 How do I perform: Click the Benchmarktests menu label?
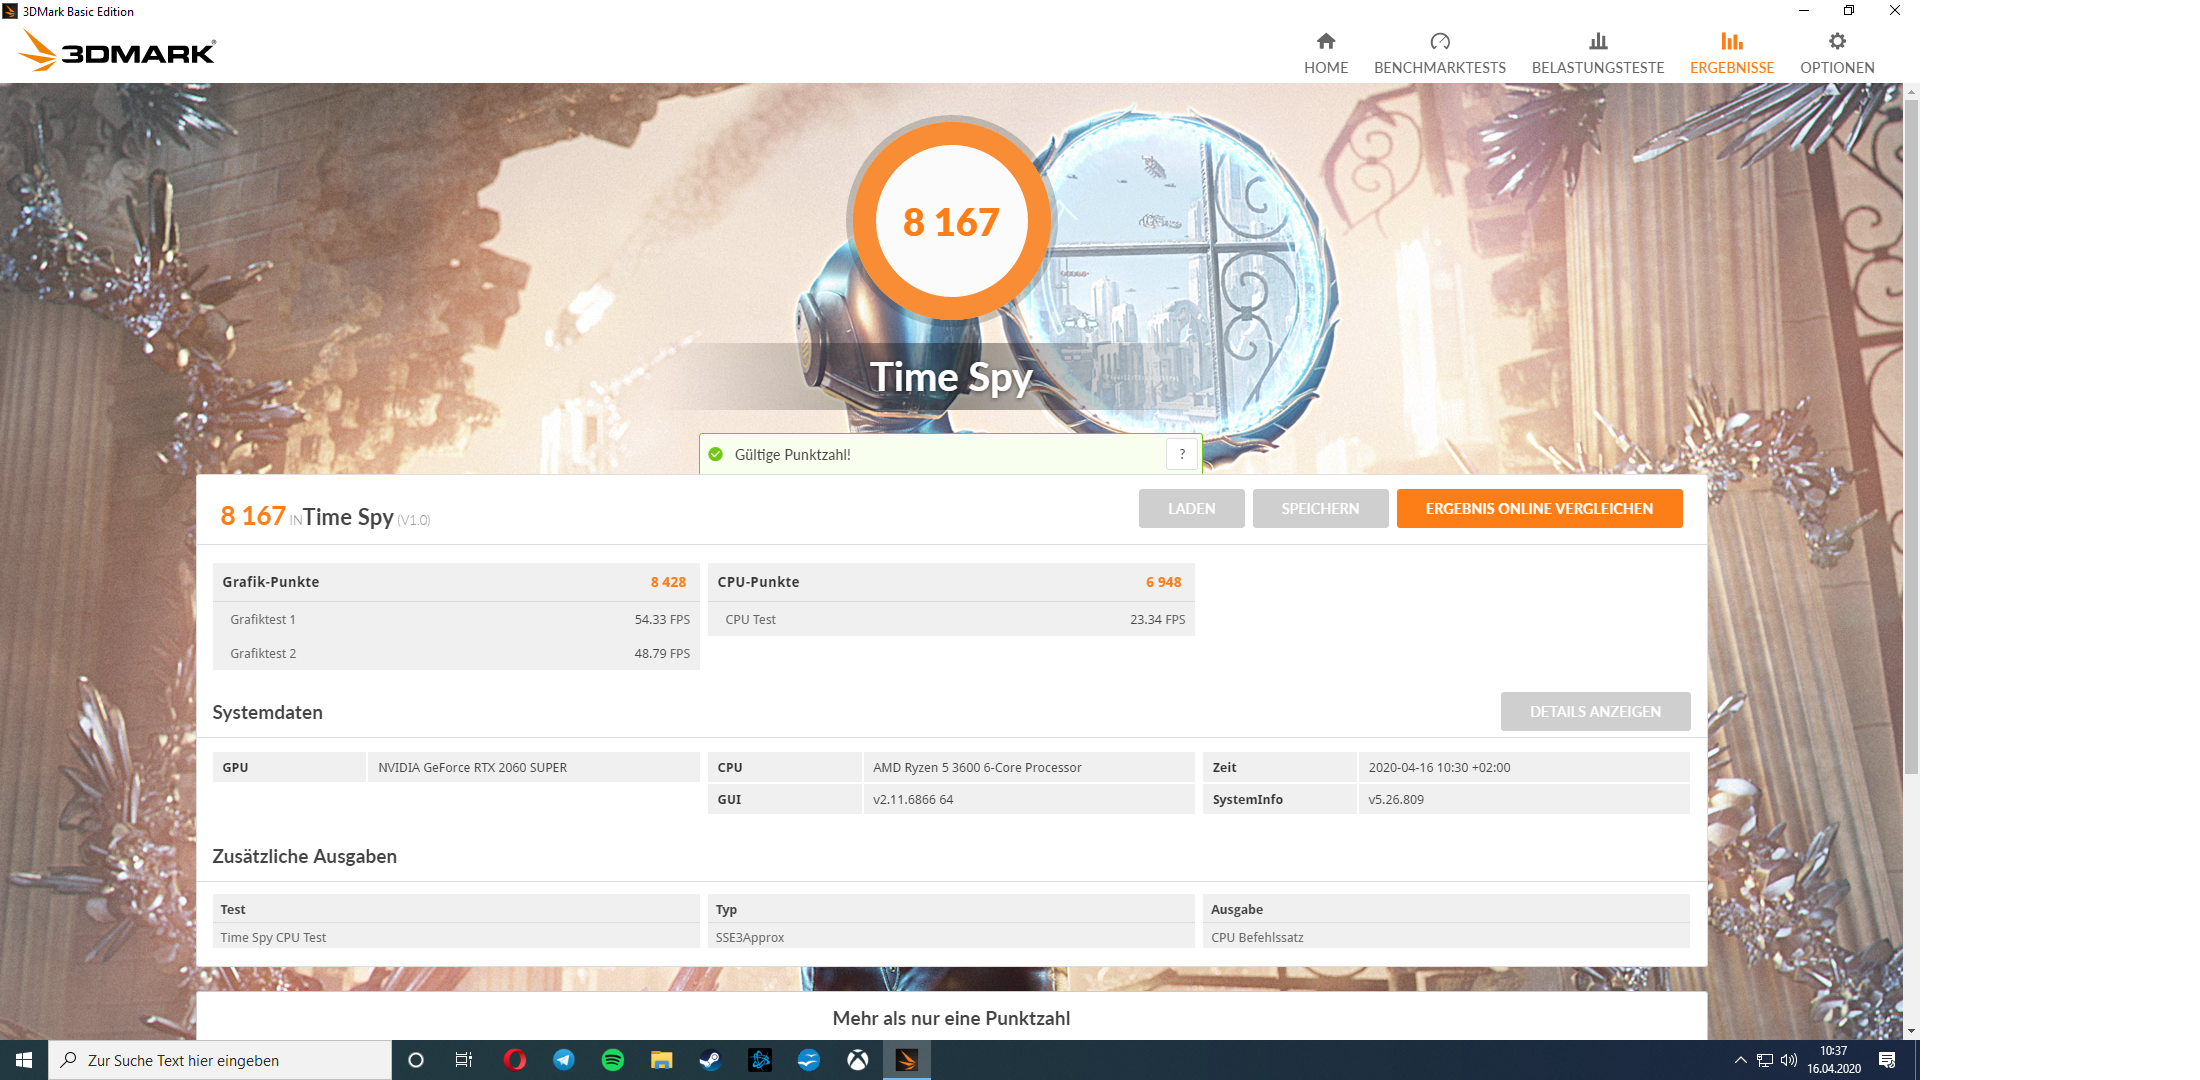tap(1439, 68)
